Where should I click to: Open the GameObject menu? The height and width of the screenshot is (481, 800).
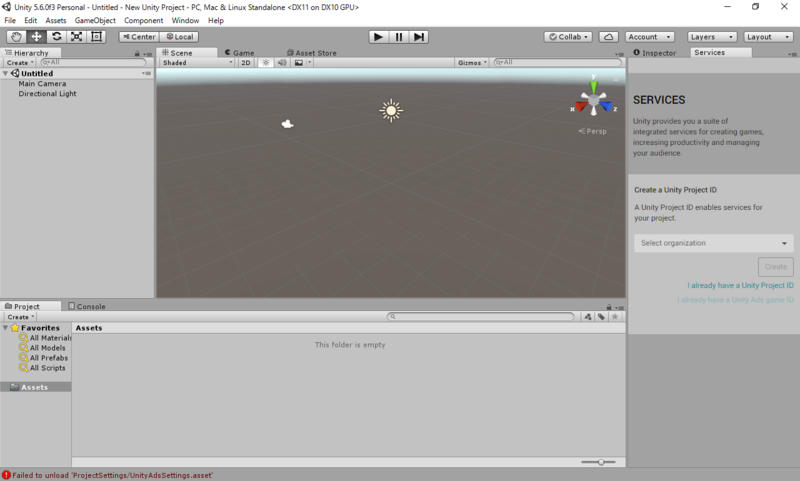[95, 20]
